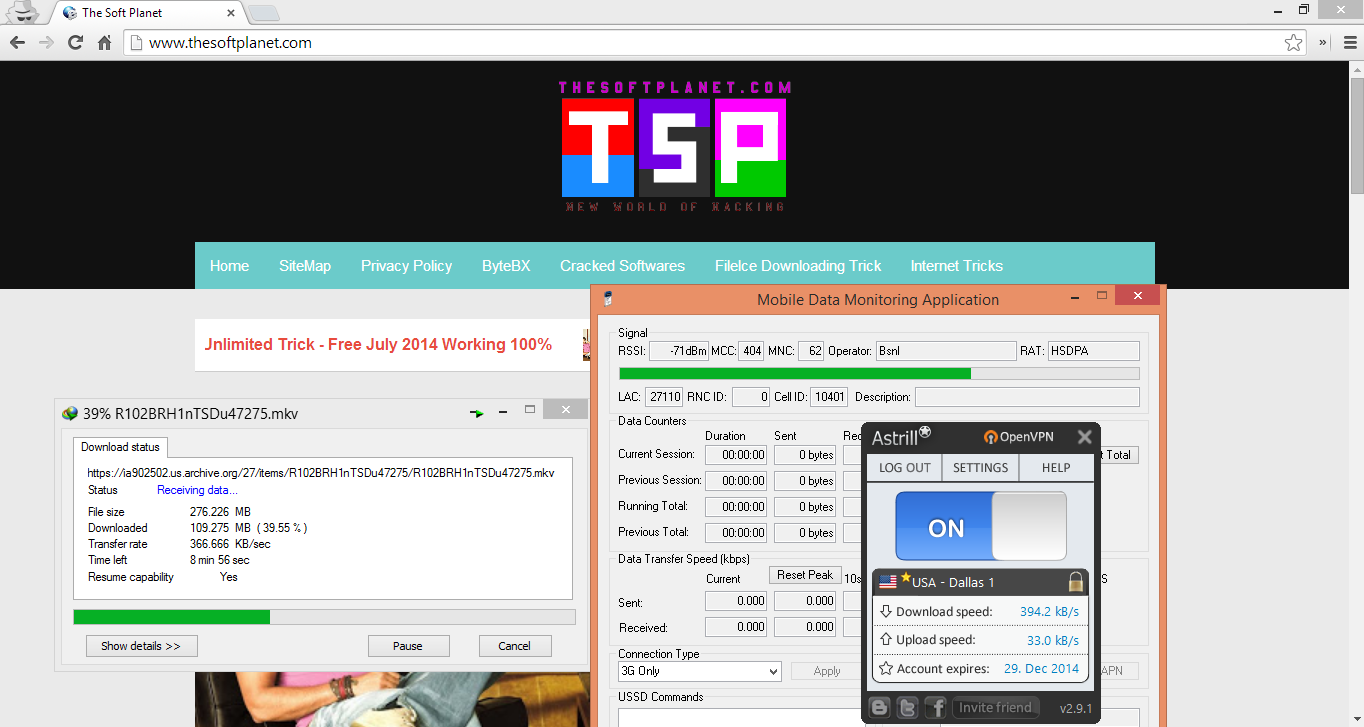1364x727 pixels.
Task: Pause the mkv download
Action: click(408, 646)
